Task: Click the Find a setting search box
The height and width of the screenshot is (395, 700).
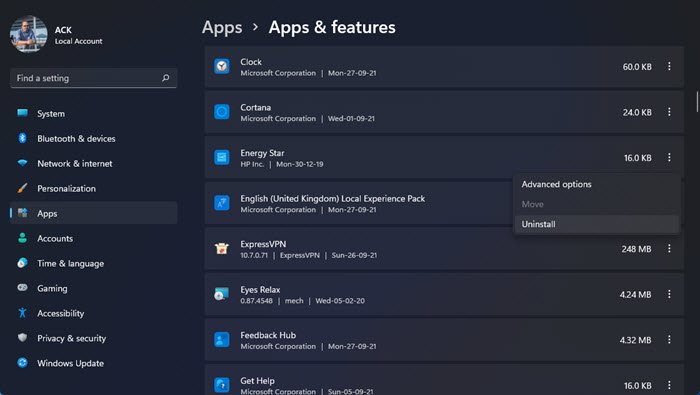Action: pos(93,78)
